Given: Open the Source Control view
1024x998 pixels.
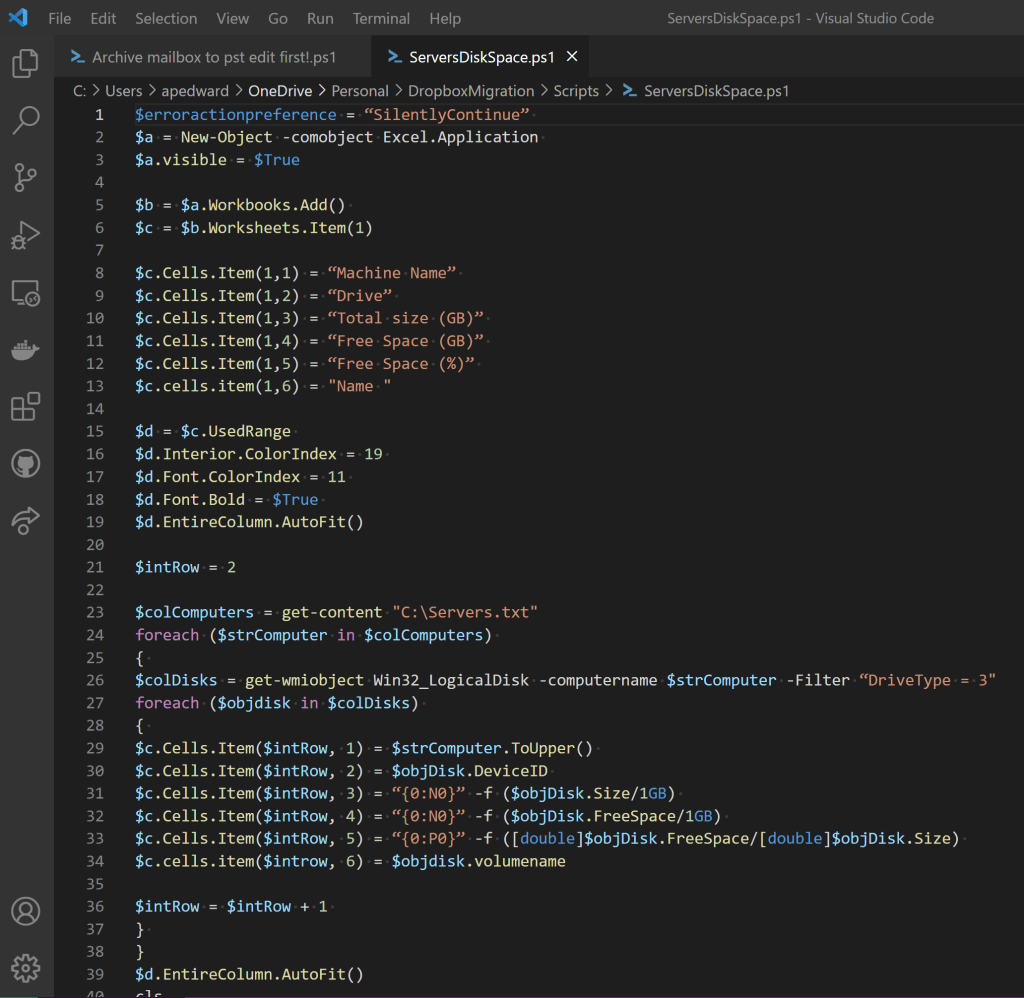Looking at the screenshot, I should [25, 178].
